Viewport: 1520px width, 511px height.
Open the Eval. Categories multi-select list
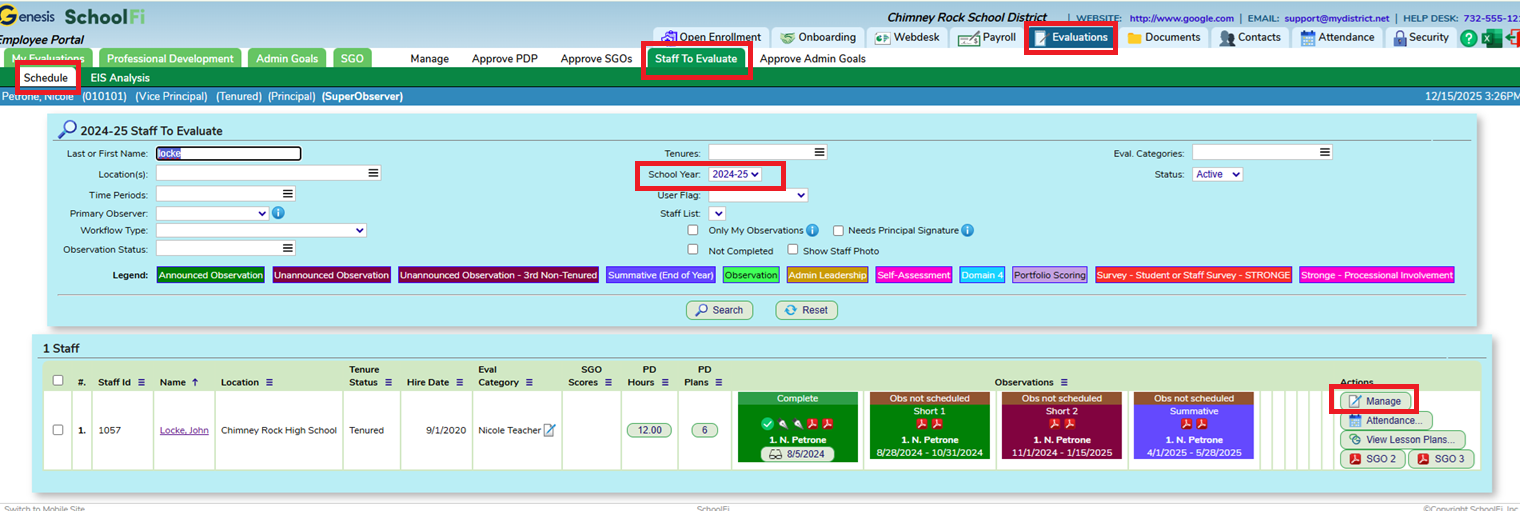pos(1262,152)
